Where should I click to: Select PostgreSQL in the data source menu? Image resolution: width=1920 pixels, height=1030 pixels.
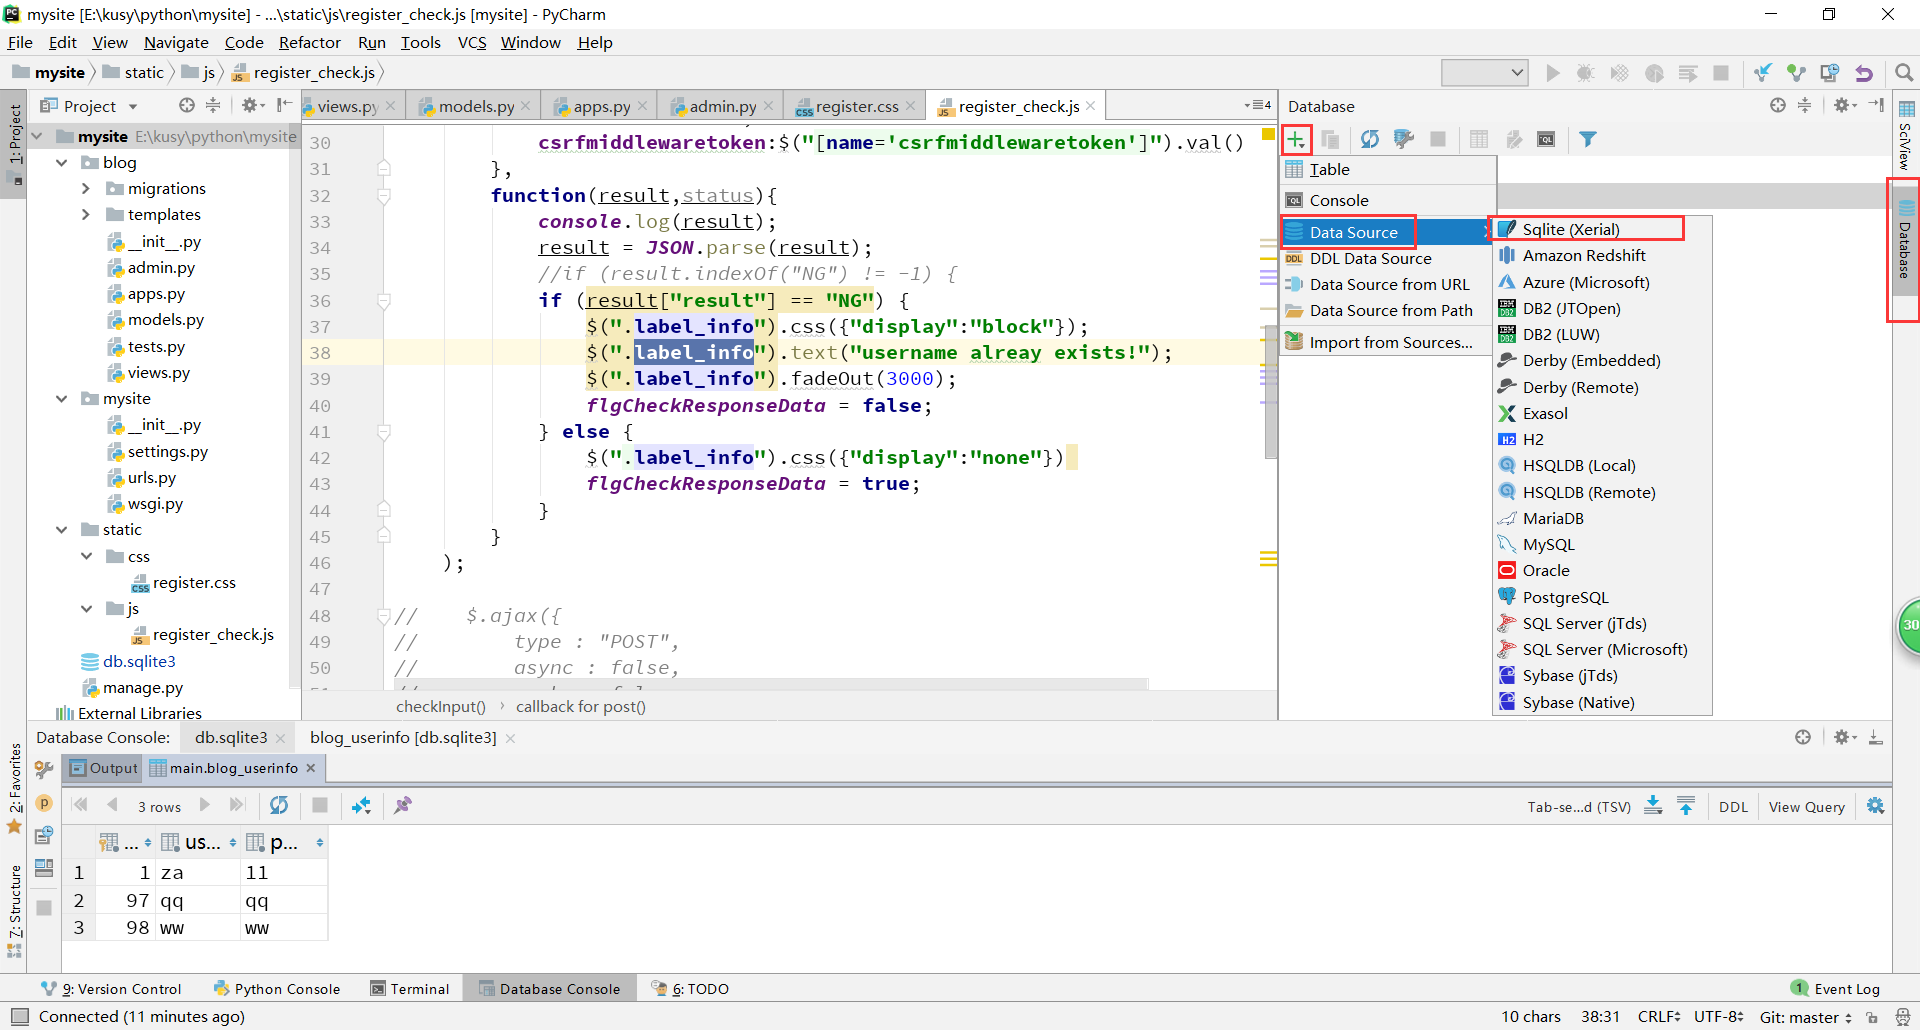click(x=1566, y=596)
